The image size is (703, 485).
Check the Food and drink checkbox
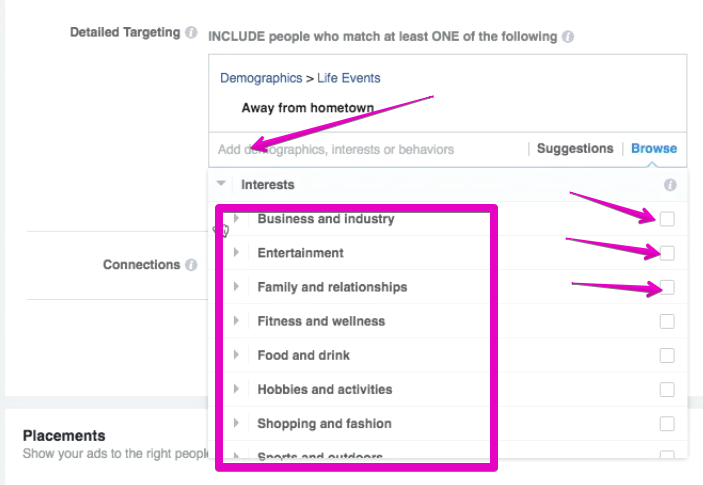(x=667, y=355)
